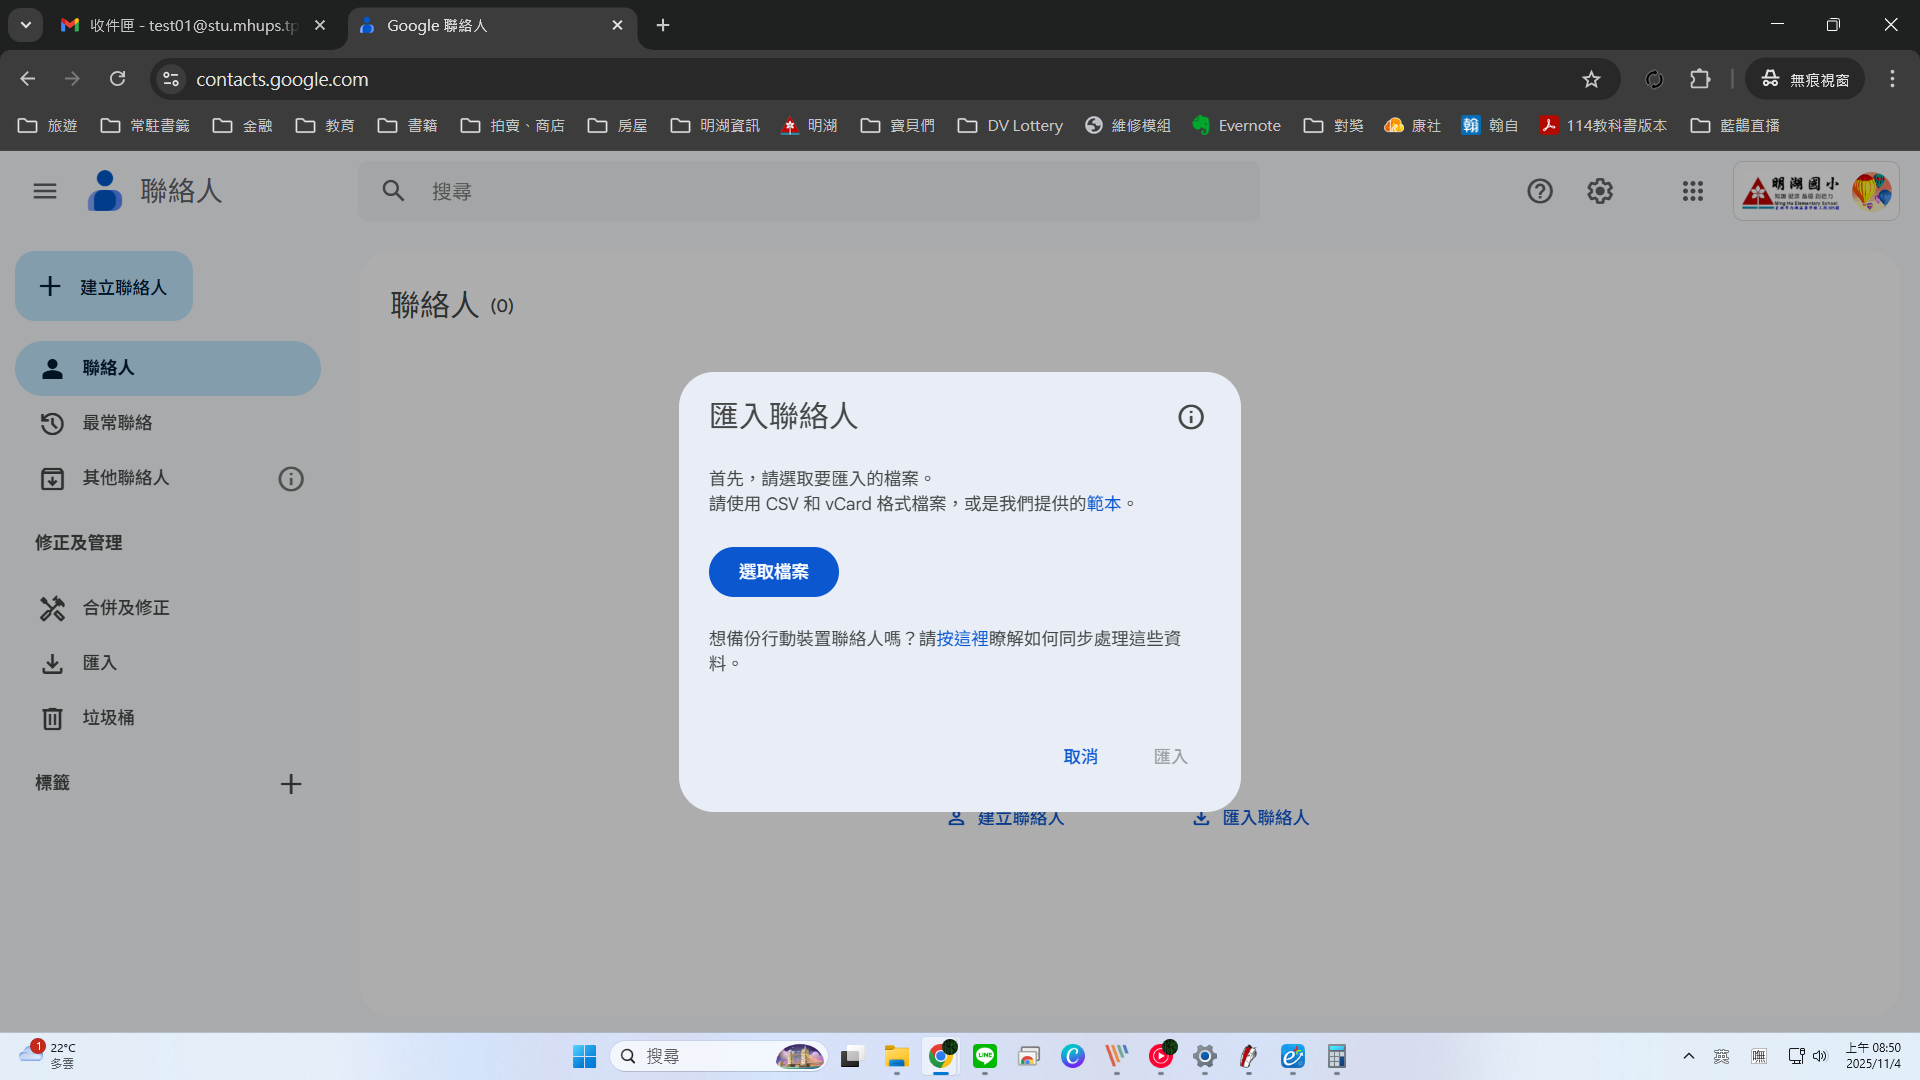
Task: Add a new label with plus icon
Action: click(290, 784)
